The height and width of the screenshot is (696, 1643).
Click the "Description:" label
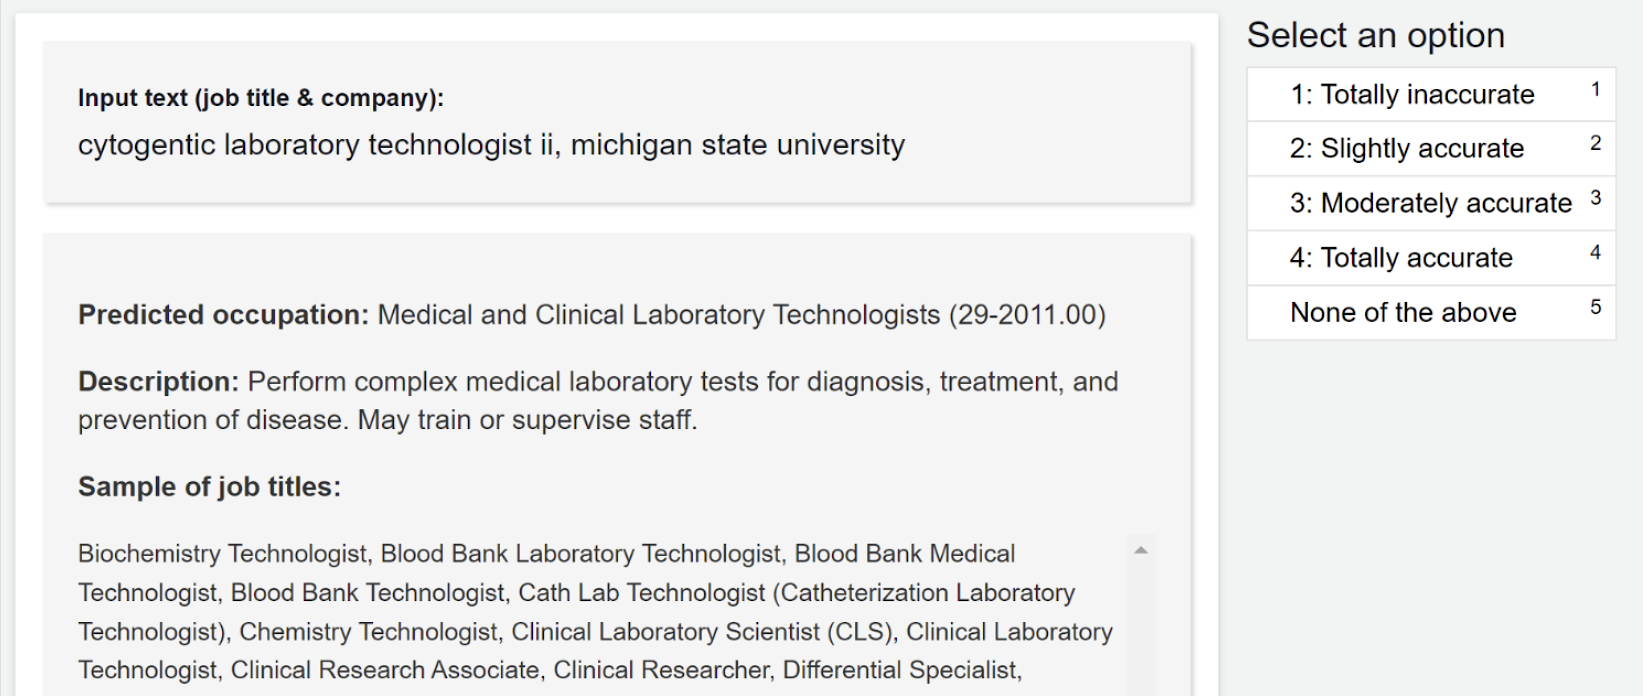(158, 382)
